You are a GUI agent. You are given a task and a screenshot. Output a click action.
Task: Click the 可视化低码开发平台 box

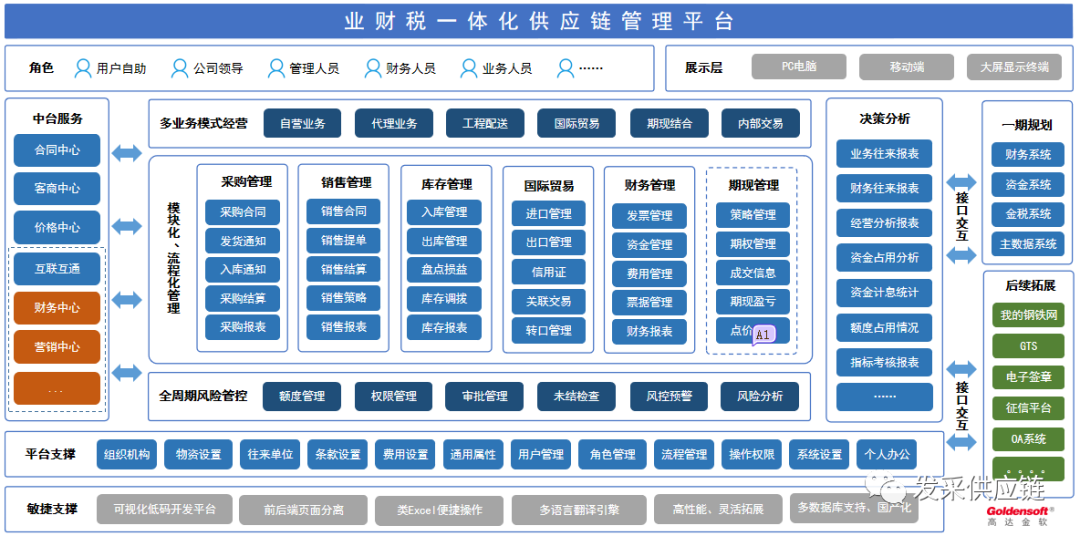(x=165, y=509)
